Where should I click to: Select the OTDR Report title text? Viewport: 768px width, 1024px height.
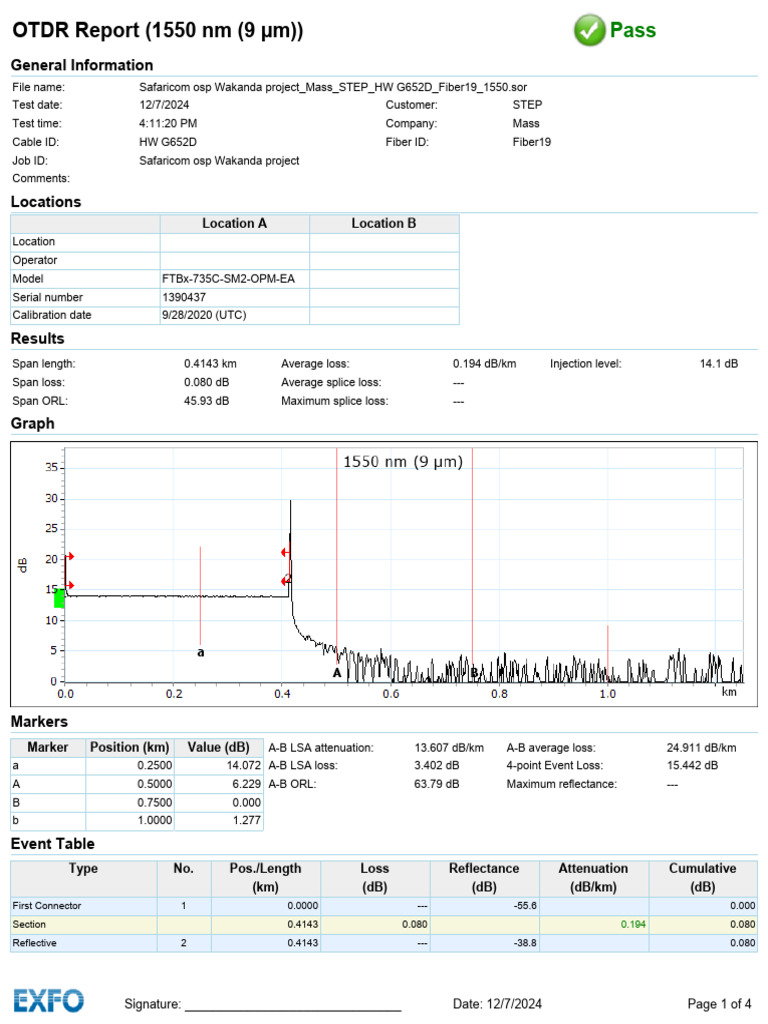(158, 30)
